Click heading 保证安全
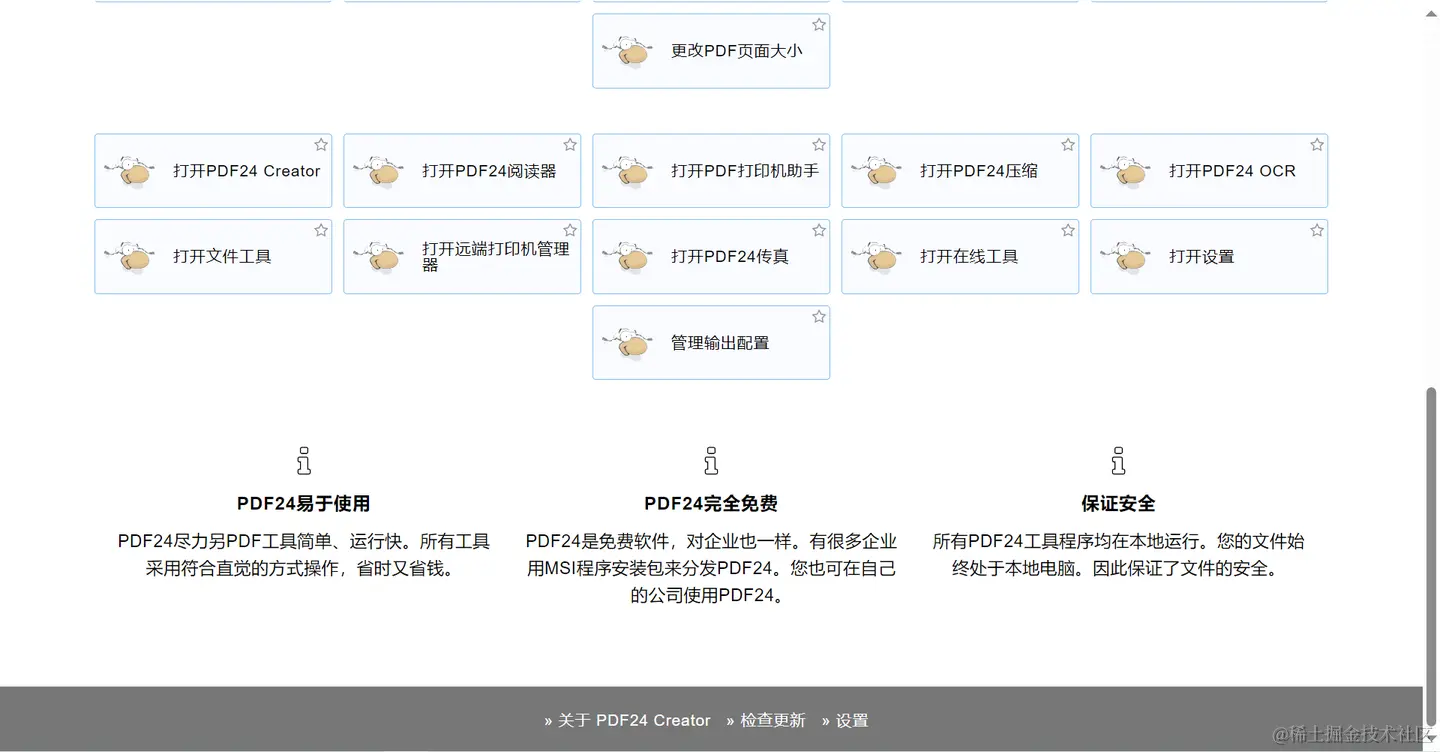 [x=1118, y=504]
